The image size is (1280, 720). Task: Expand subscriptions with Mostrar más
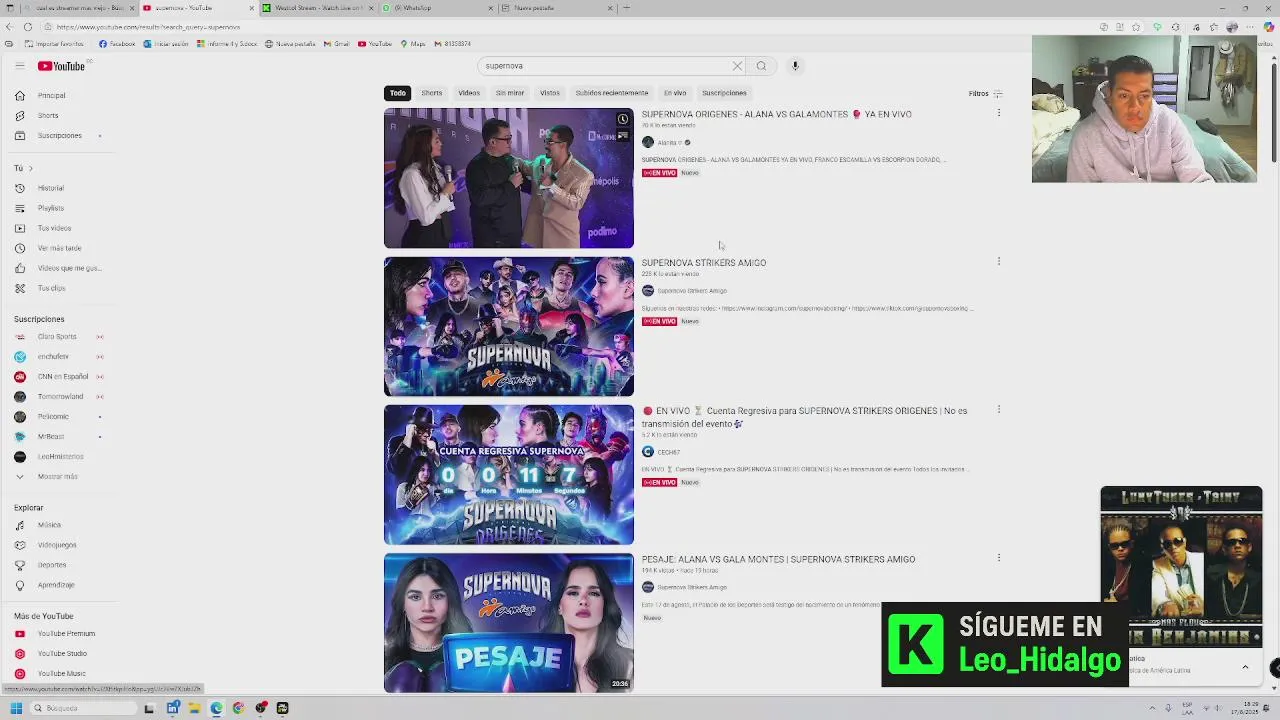pos(60,477)
